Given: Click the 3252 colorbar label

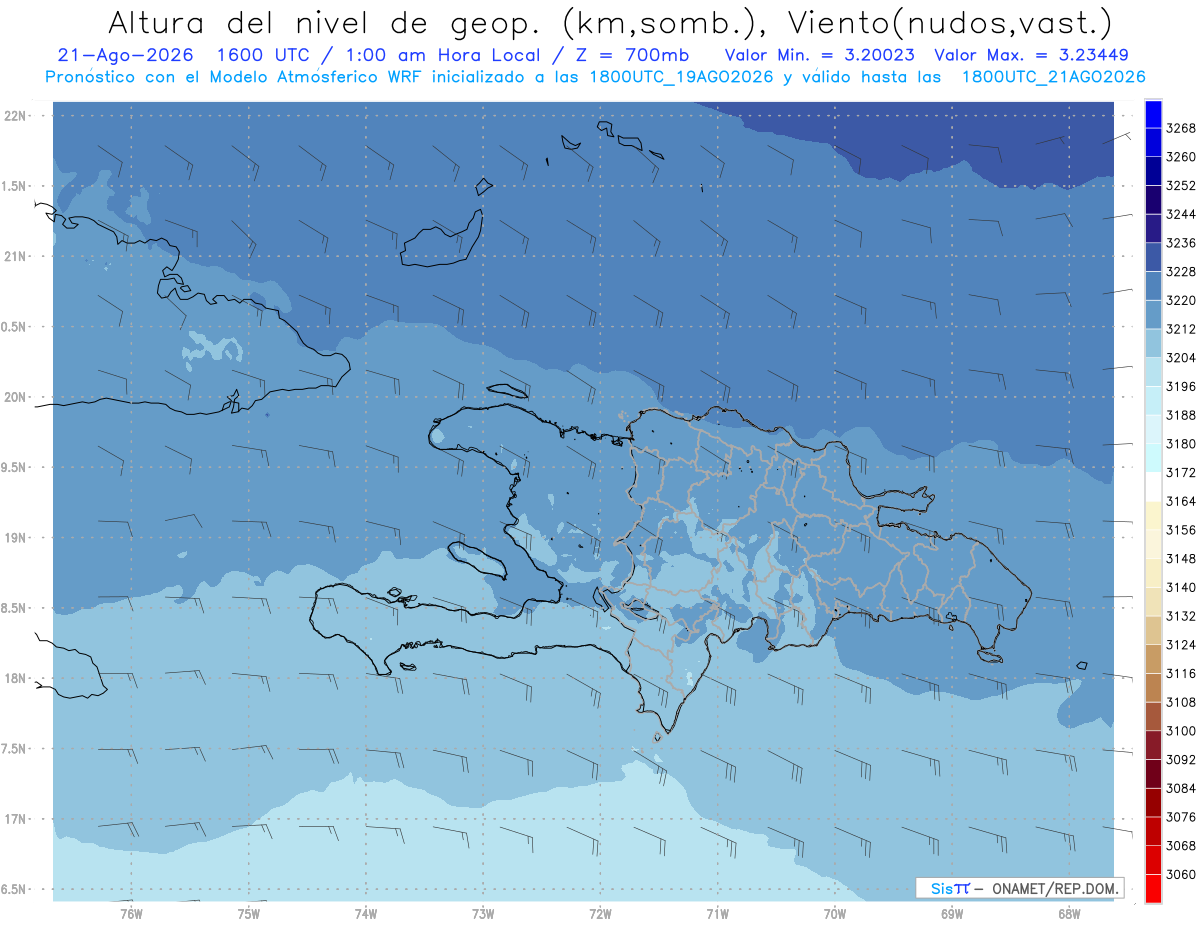Looking at the screenshot, I should point(1181,186).
